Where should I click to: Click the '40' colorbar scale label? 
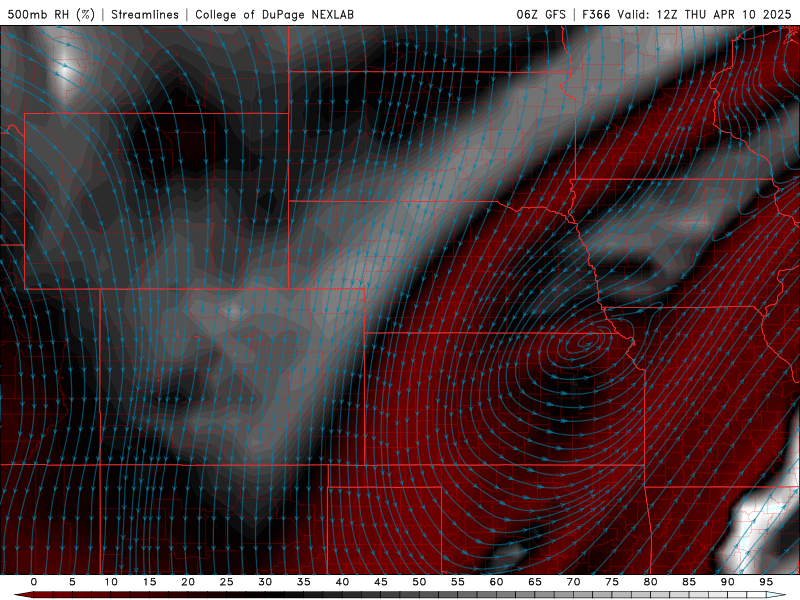[342, 582]
